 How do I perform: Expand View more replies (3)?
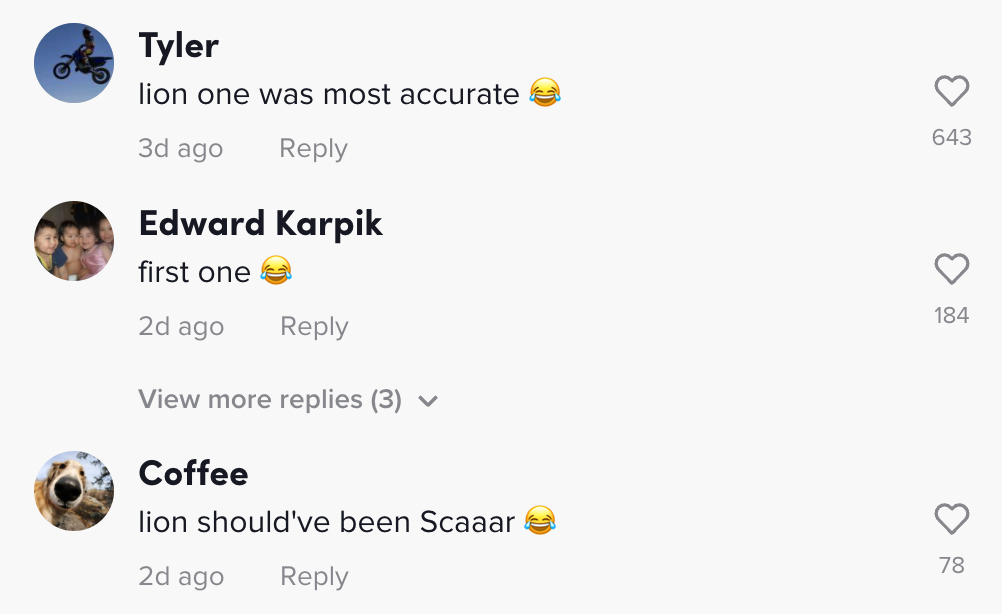tap(270, 400)
